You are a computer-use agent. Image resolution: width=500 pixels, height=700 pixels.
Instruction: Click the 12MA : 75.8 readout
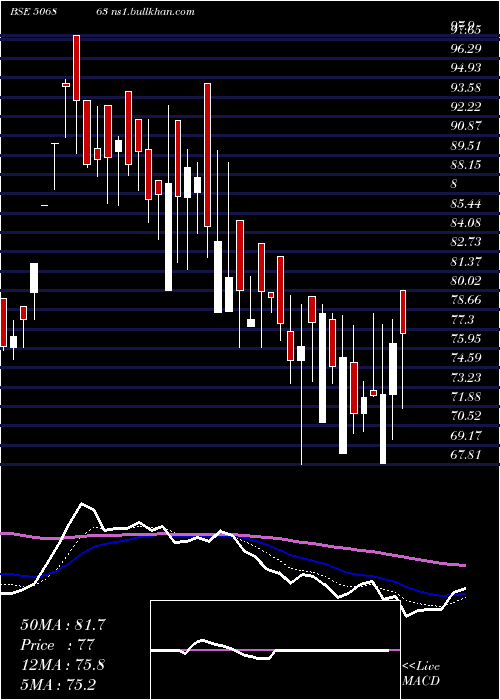(x=63, y=665)
